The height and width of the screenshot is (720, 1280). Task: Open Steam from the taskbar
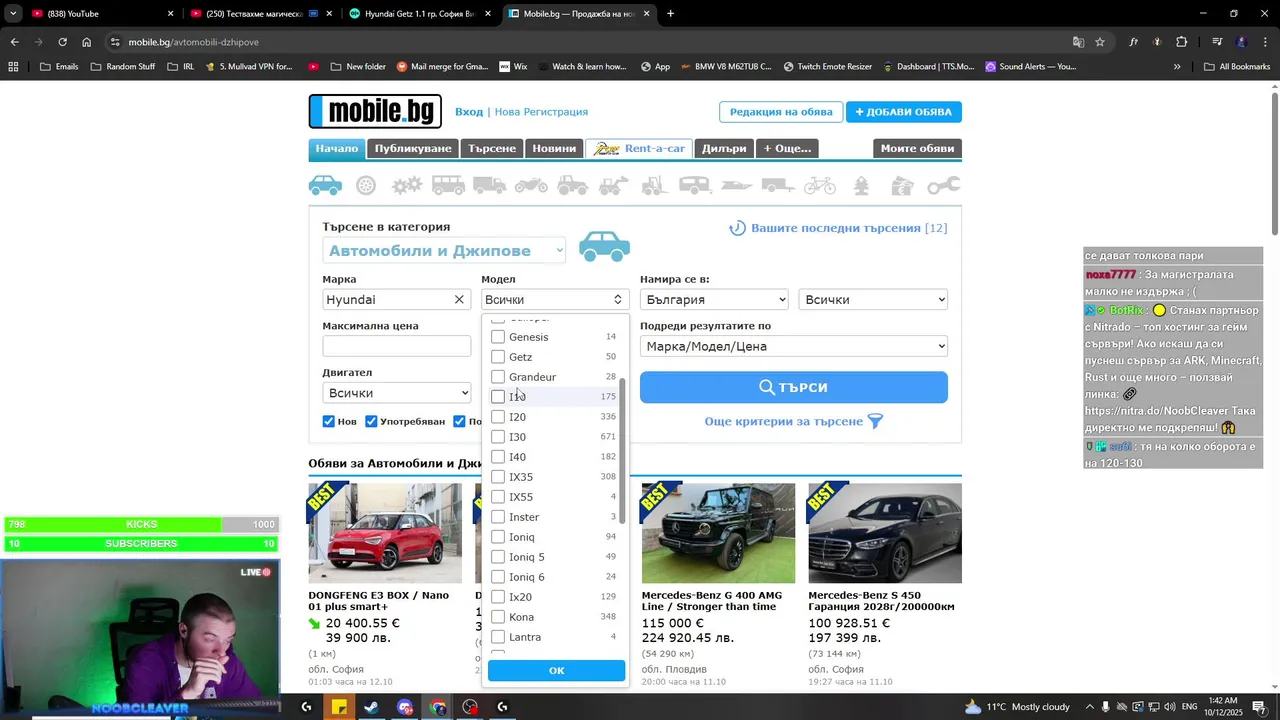coord(371,707)
